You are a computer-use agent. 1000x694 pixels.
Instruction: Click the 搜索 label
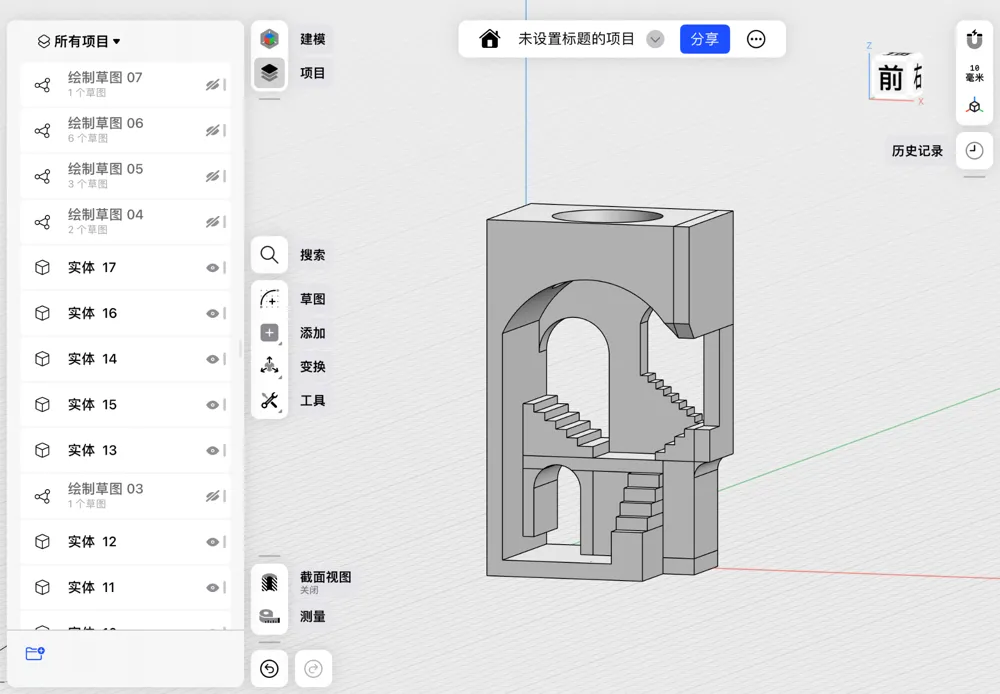click(x=312, y=255)
